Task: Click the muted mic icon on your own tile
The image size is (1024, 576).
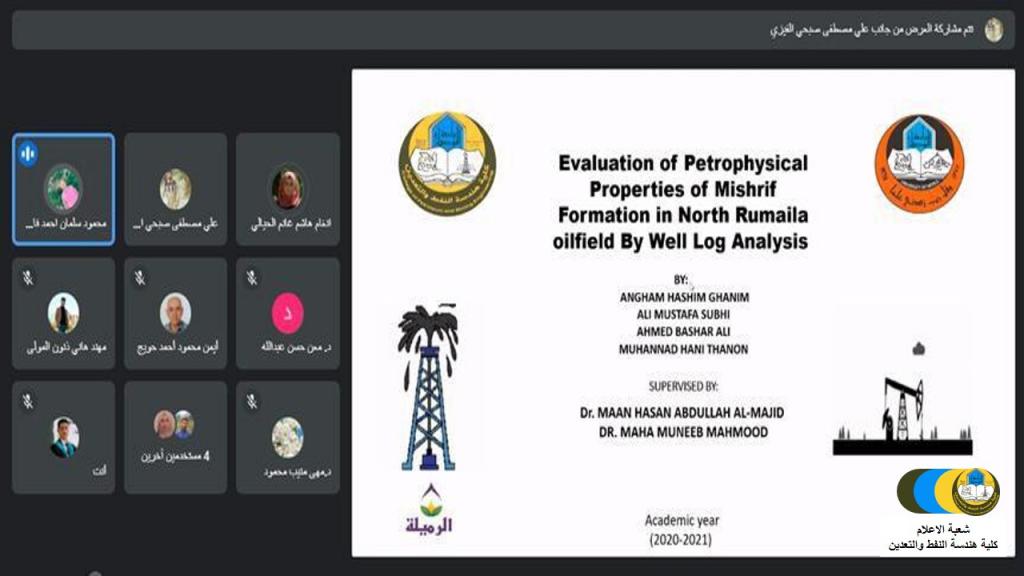Action: [x=28, y=401]
